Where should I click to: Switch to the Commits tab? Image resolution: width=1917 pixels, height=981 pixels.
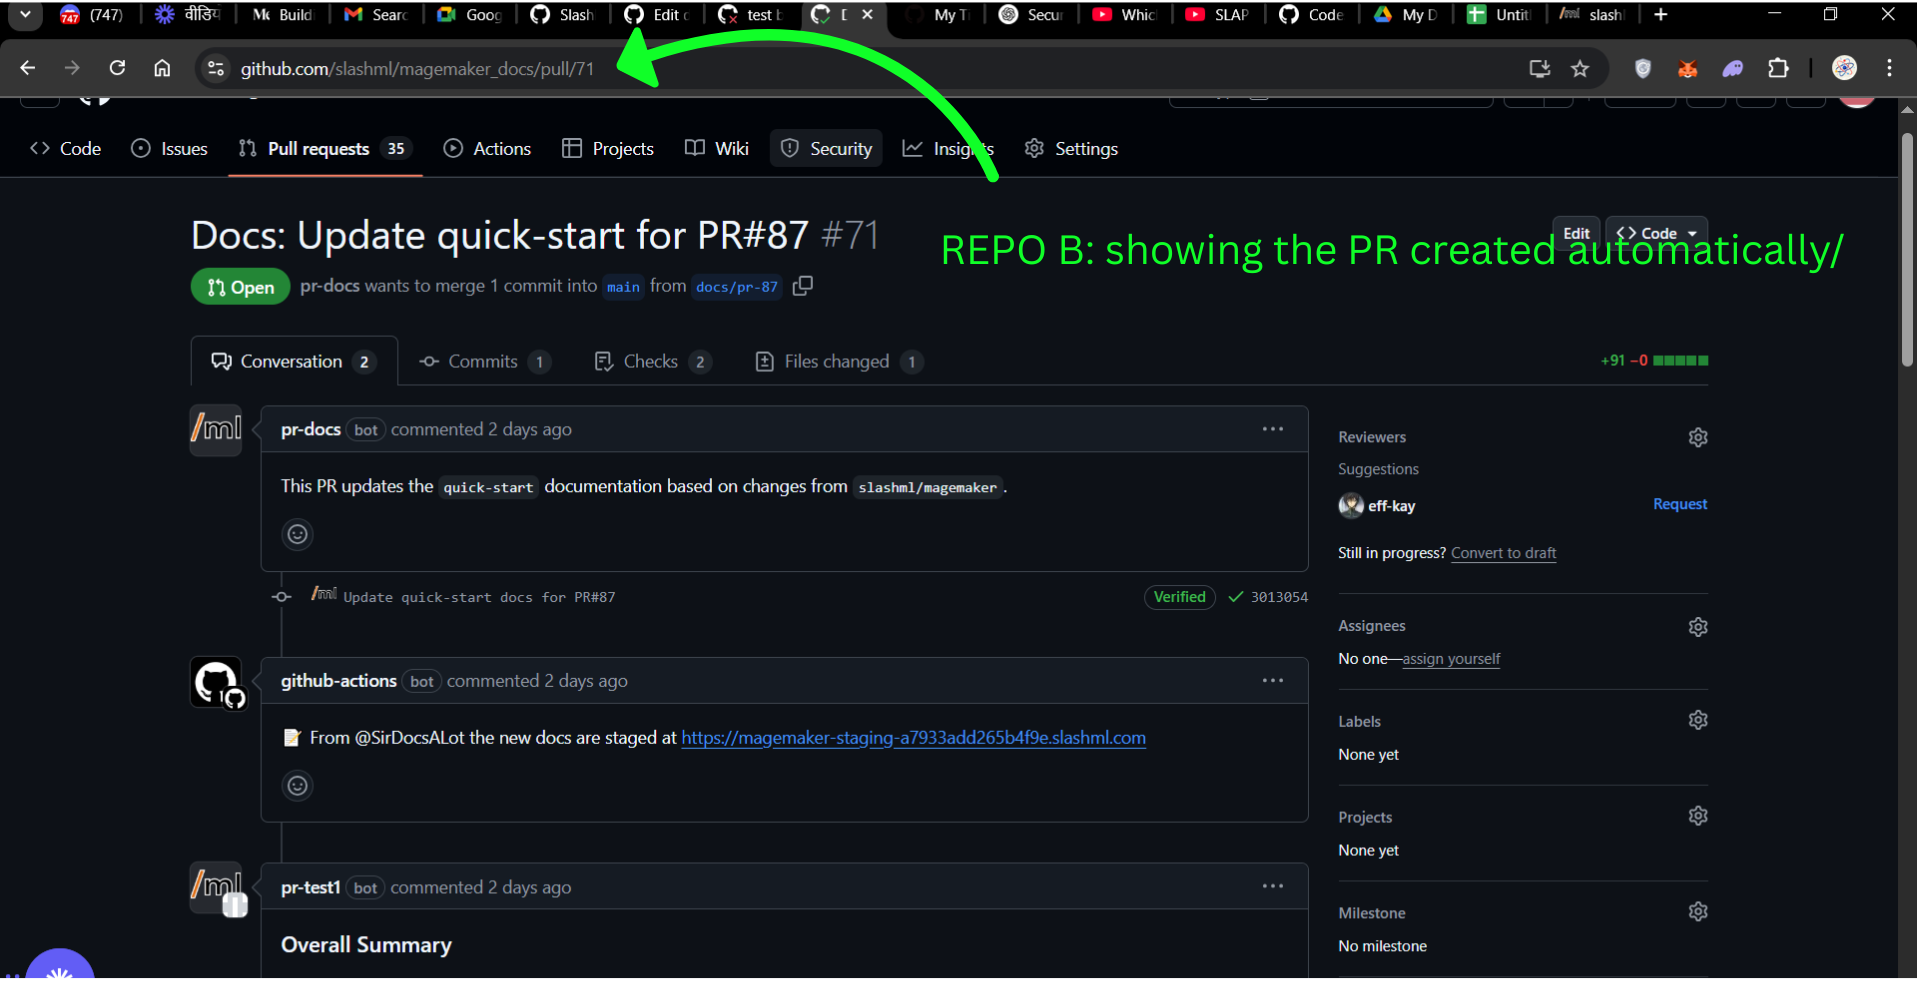(483, 361)
